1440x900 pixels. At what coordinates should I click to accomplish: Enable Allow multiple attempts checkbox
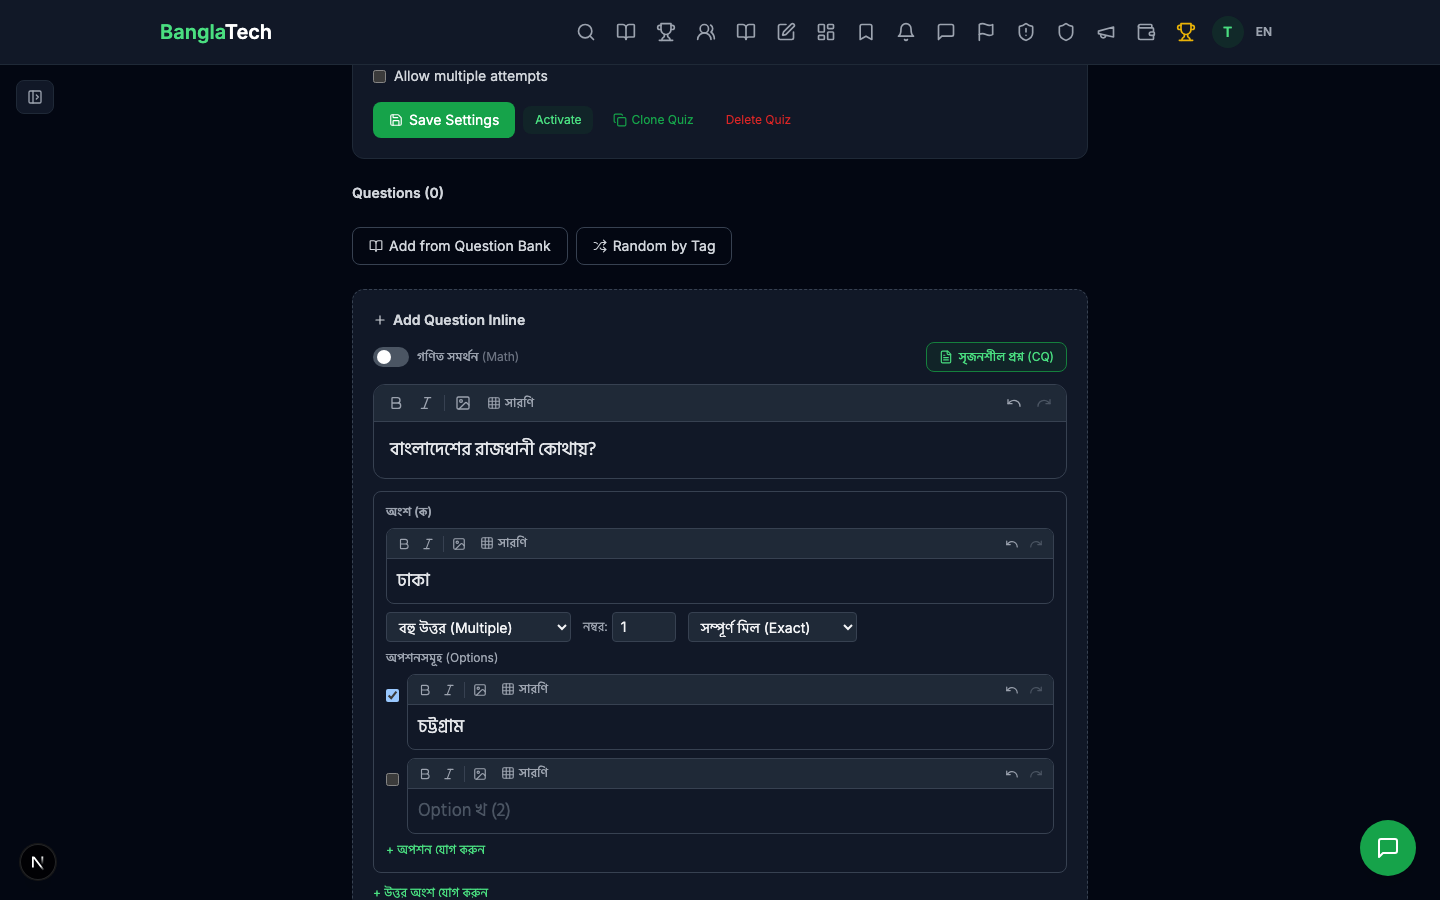point(380,77)
